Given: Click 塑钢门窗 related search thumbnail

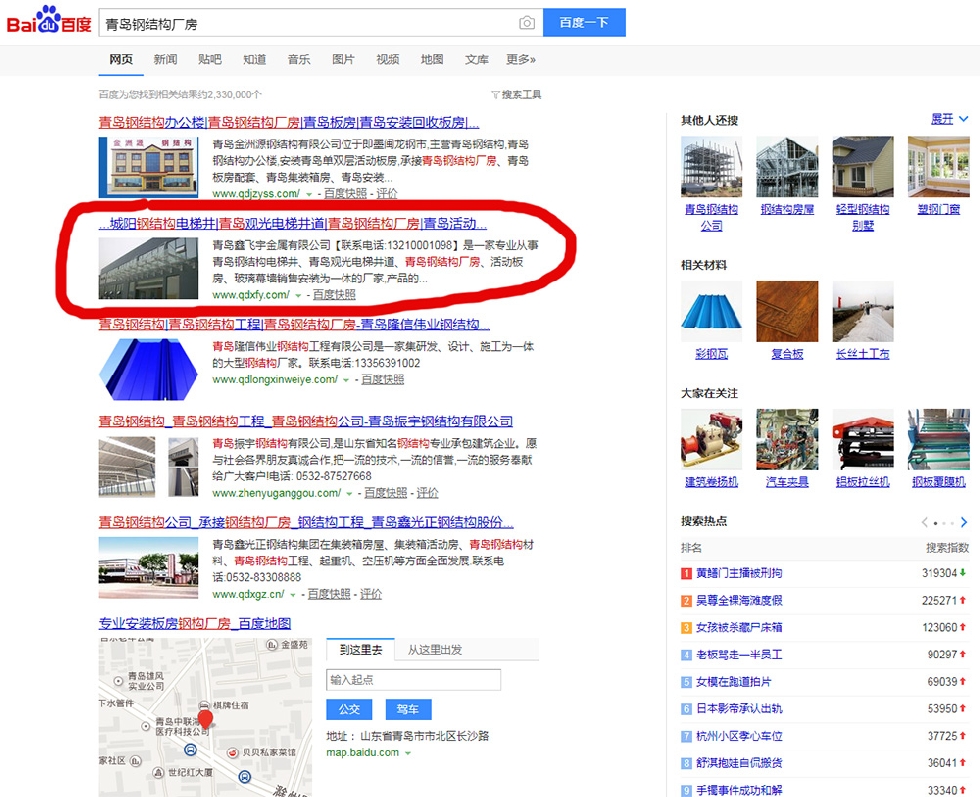Looking at the screenshot, I should click(x=939, y=166).
